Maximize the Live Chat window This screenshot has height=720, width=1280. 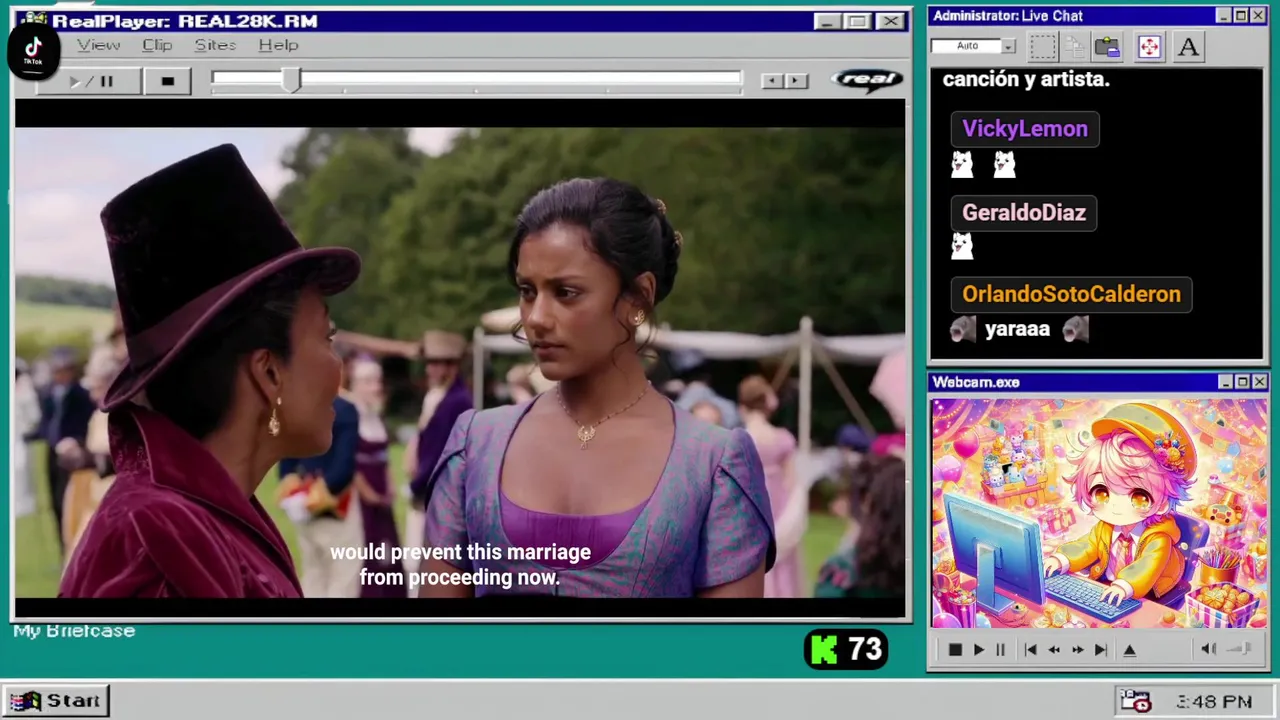pyautogui.click(x=1240, y=15)
